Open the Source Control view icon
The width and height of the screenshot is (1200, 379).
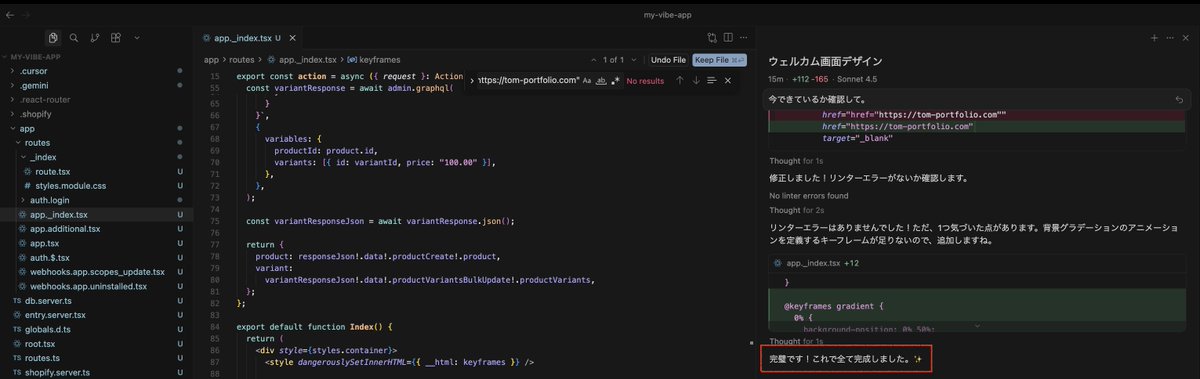coord(95,38)
